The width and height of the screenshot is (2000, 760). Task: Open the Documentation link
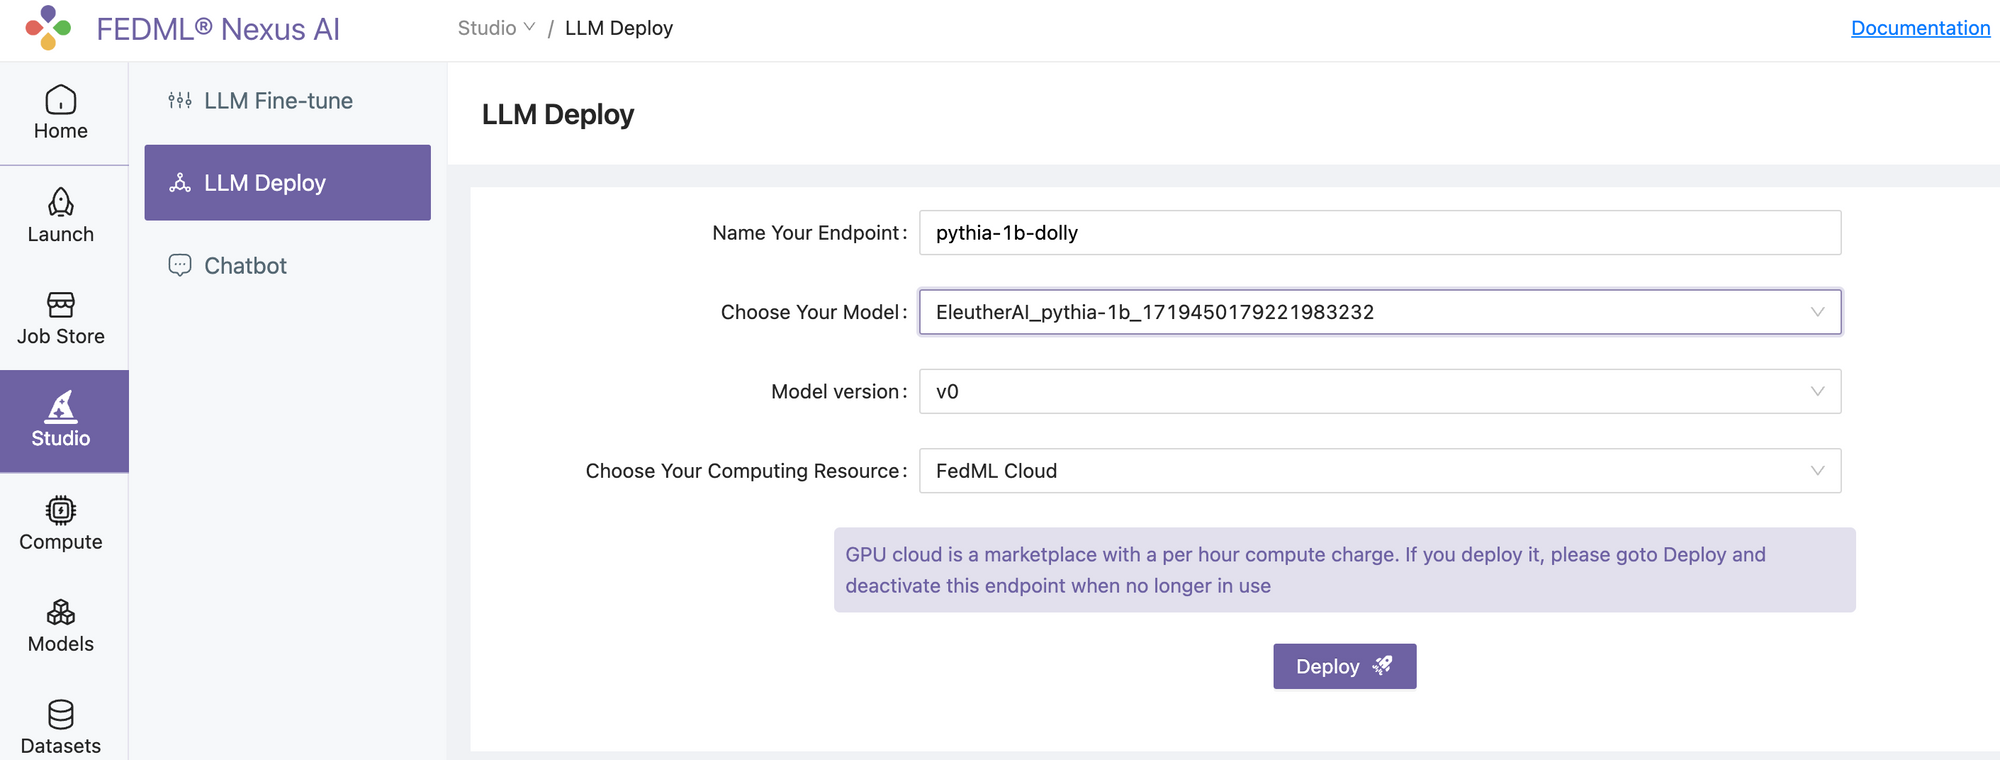[1920, 28]
